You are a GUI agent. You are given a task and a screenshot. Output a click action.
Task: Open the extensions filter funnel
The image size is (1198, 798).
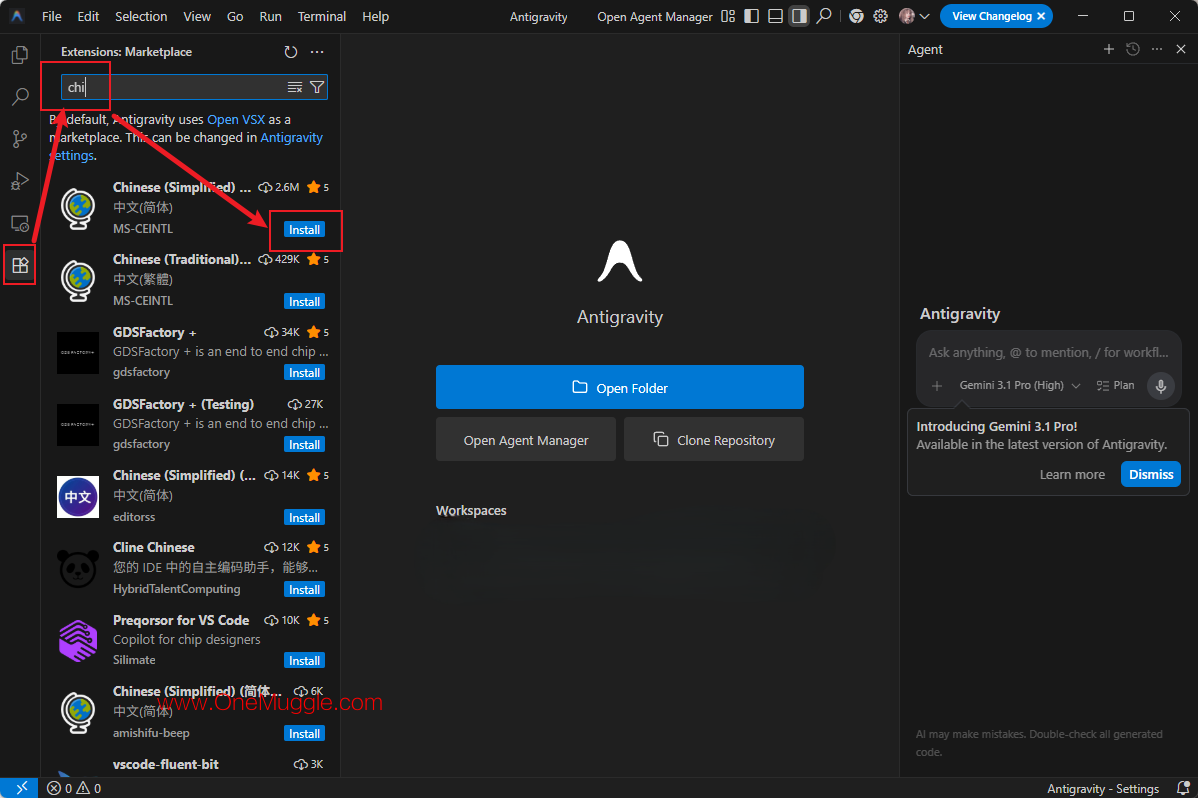coord(317,87)
